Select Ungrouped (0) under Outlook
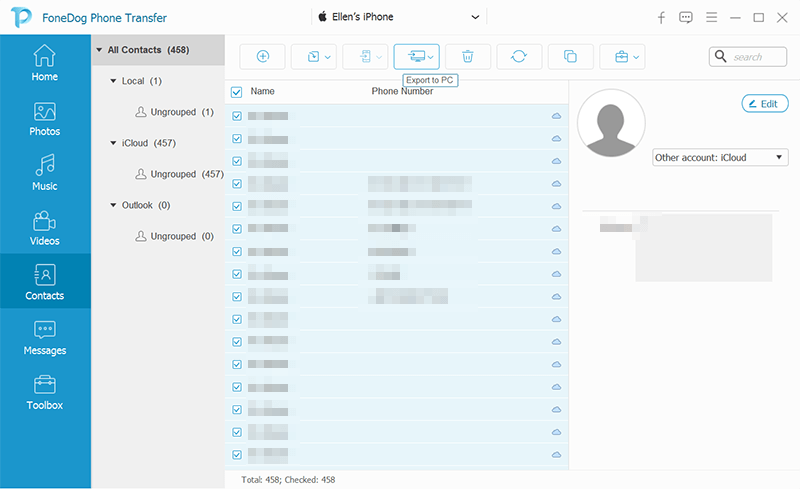800x489 pixels. pyautogui.click(x=174, y=236)
